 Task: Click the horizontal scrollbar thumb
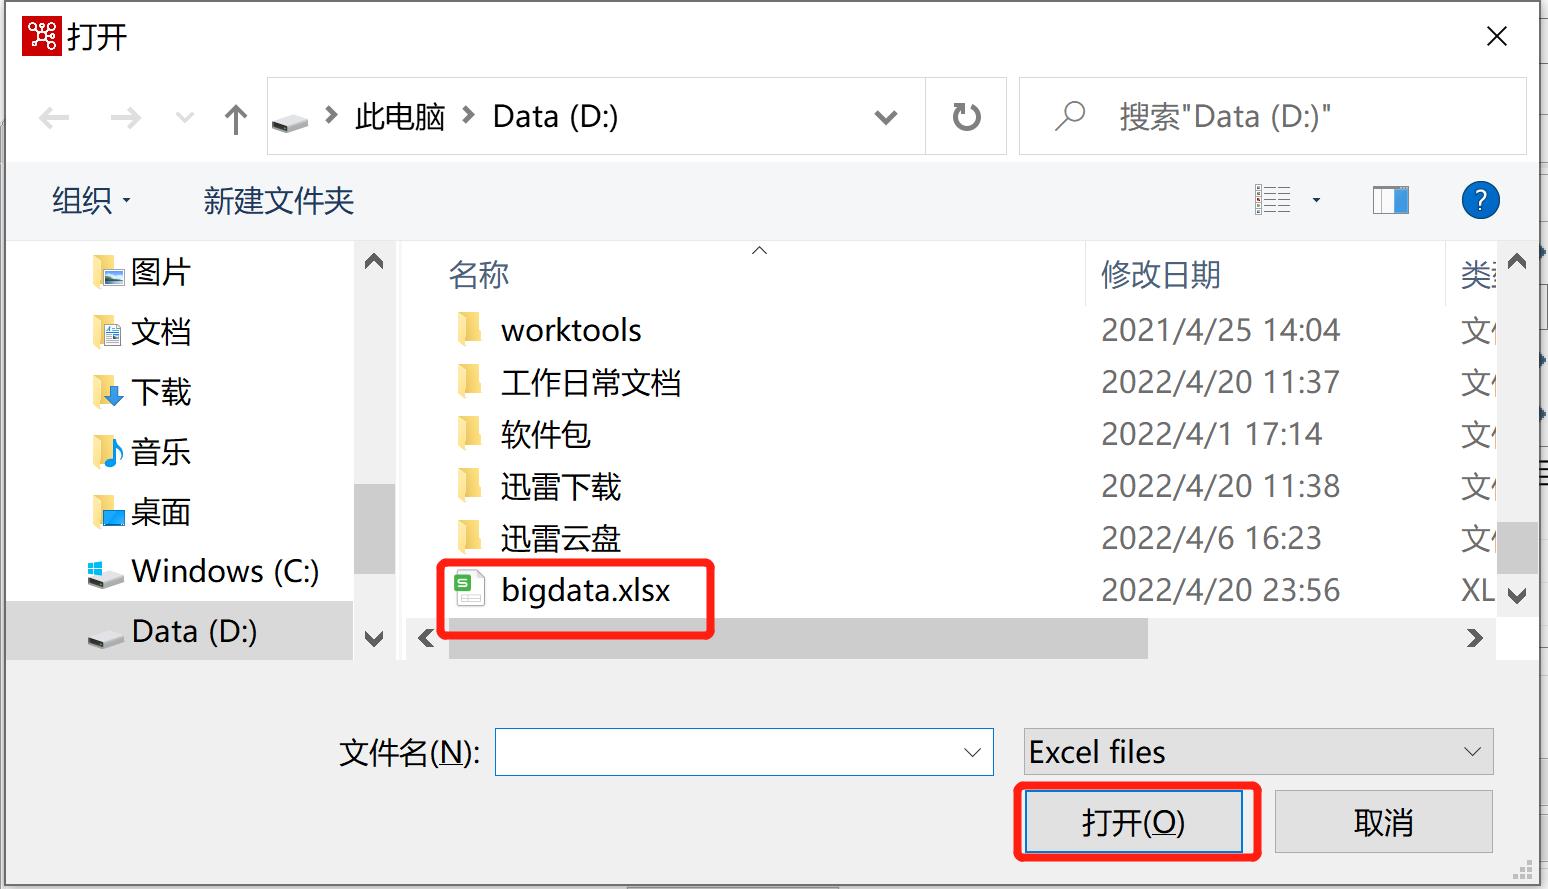(x=798, y=638)
